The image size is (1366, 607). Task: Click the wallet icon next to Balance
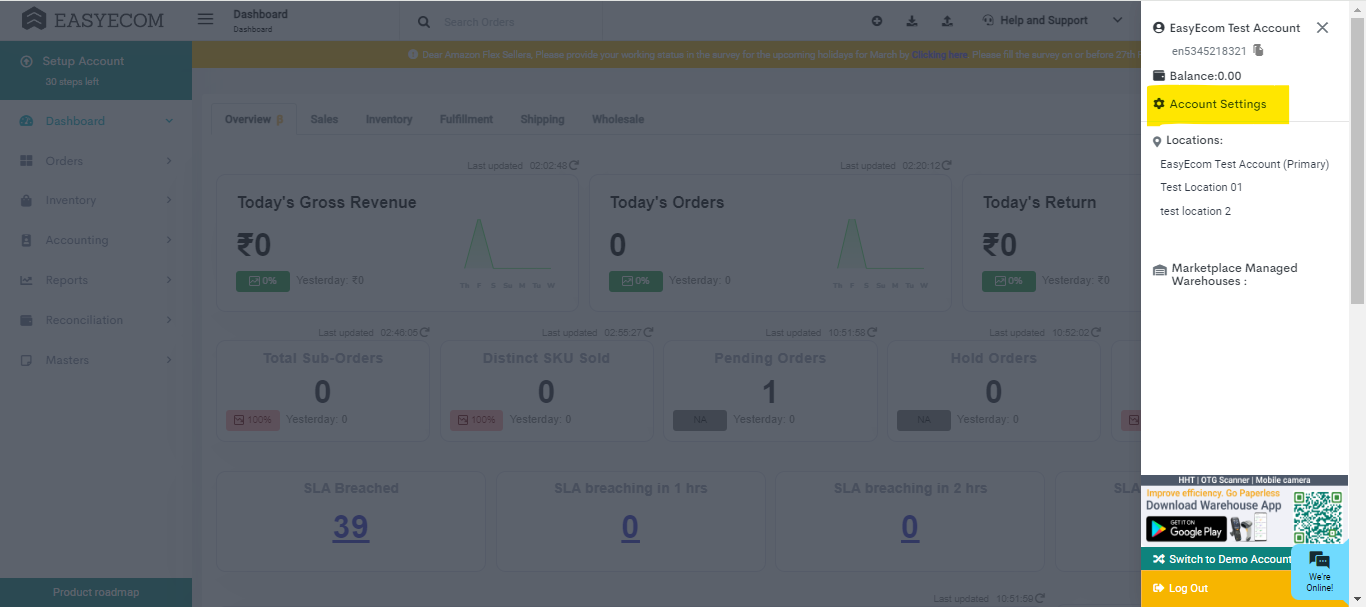(x=1159, y=76)
